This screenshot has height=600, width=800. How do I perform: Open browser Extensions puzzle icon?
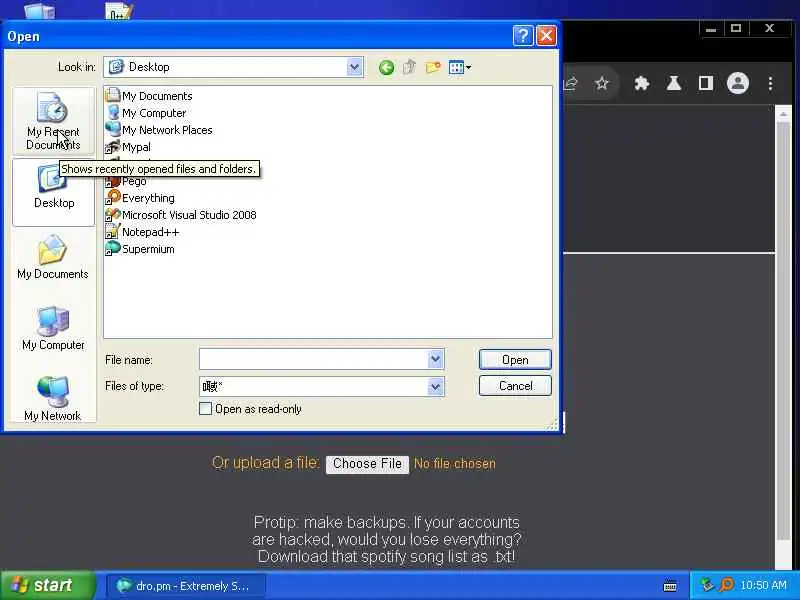pyautogui.click(x=641, y=83)
